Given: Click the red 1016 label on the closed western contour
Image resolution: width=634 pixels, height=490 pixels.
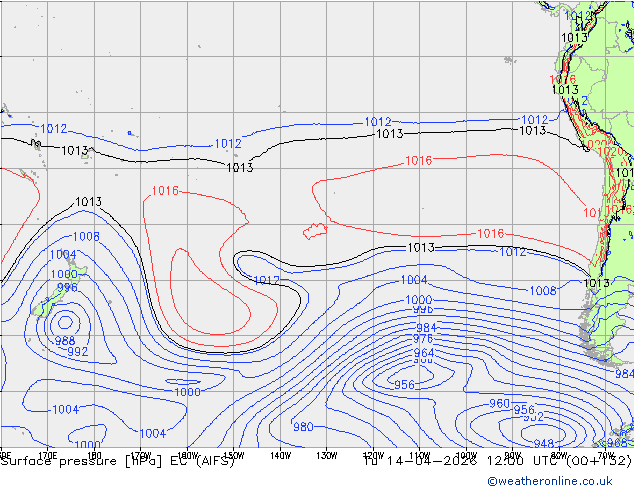Looking at the screenshot, I should click(165, 190).
